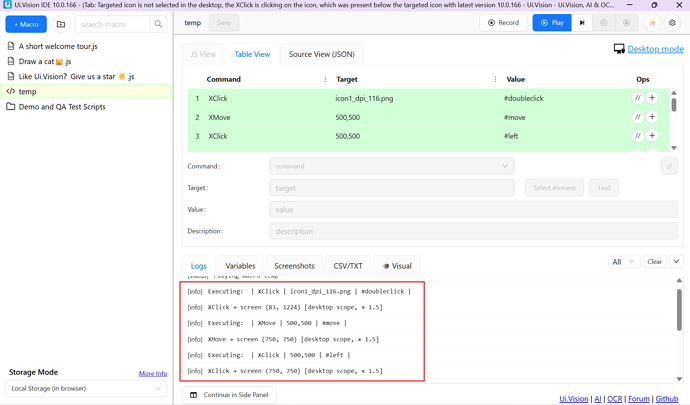Click the Desktop mode monitor icon
690x405 pixels.
pyautogui.click(x=619, y=49)
